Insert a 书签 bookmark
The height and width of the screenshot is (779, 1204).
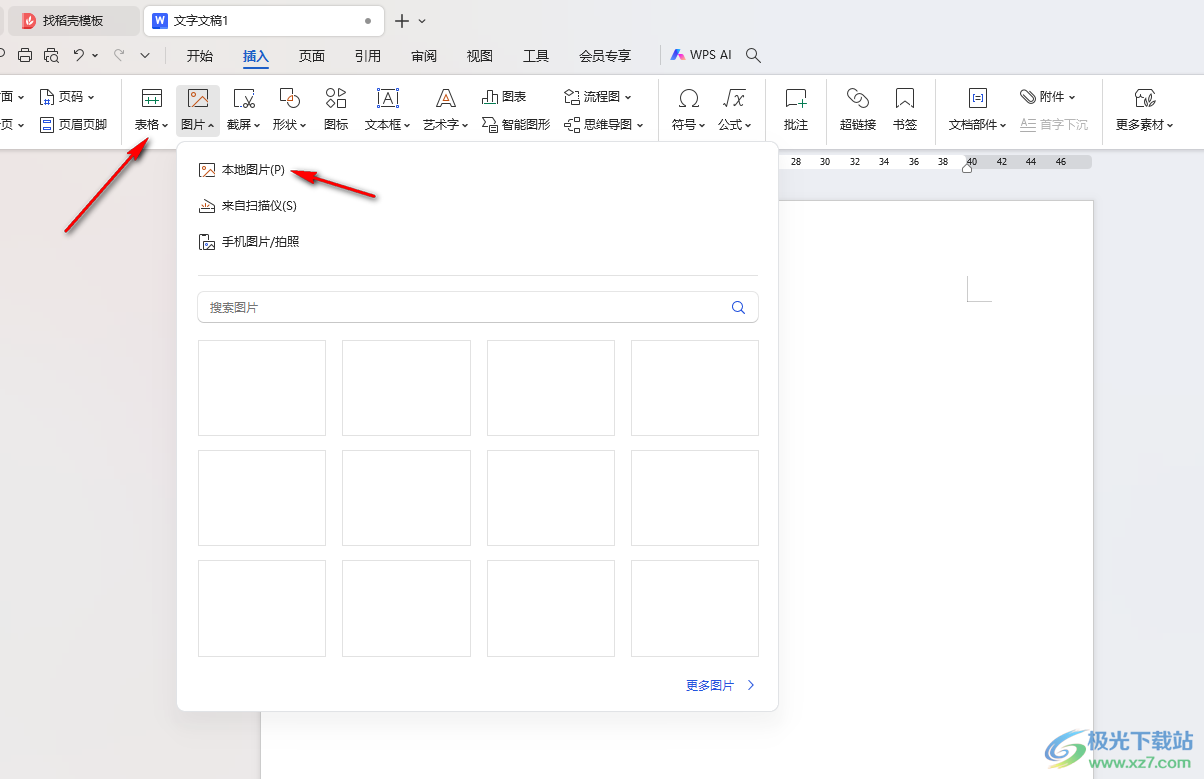point(905,110)
